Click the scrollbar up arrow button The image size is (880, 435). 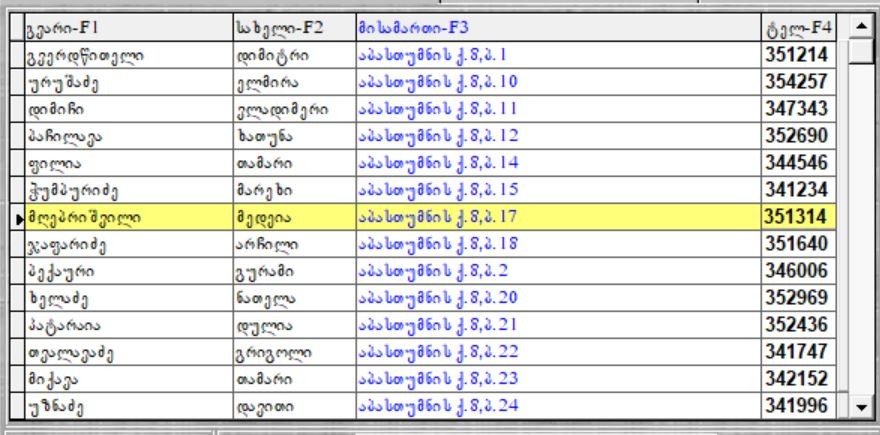click(860, 26)
